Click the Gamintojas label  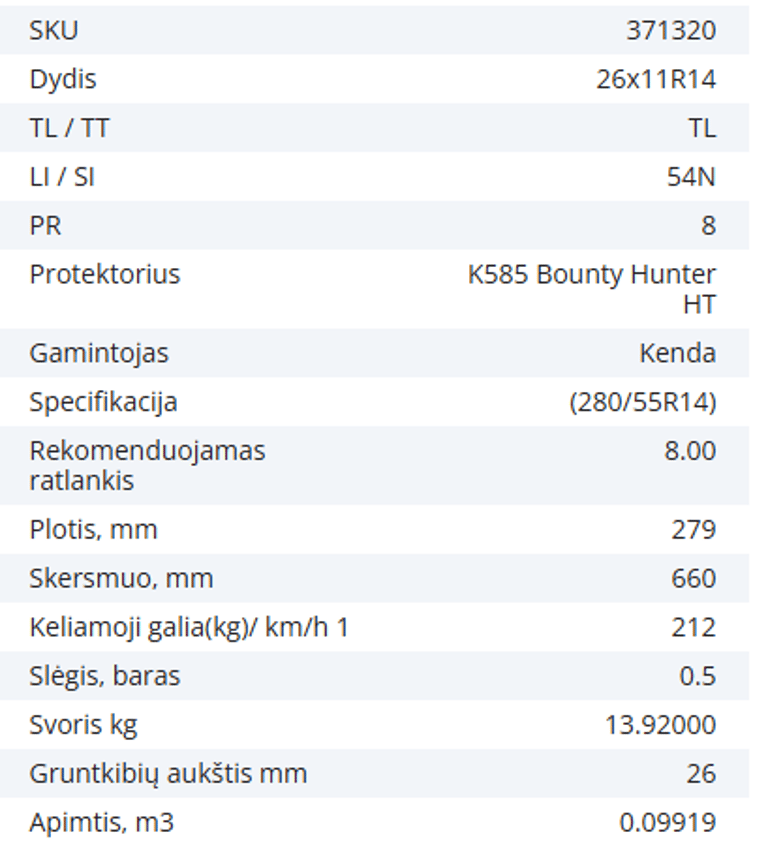coord(99,354)
